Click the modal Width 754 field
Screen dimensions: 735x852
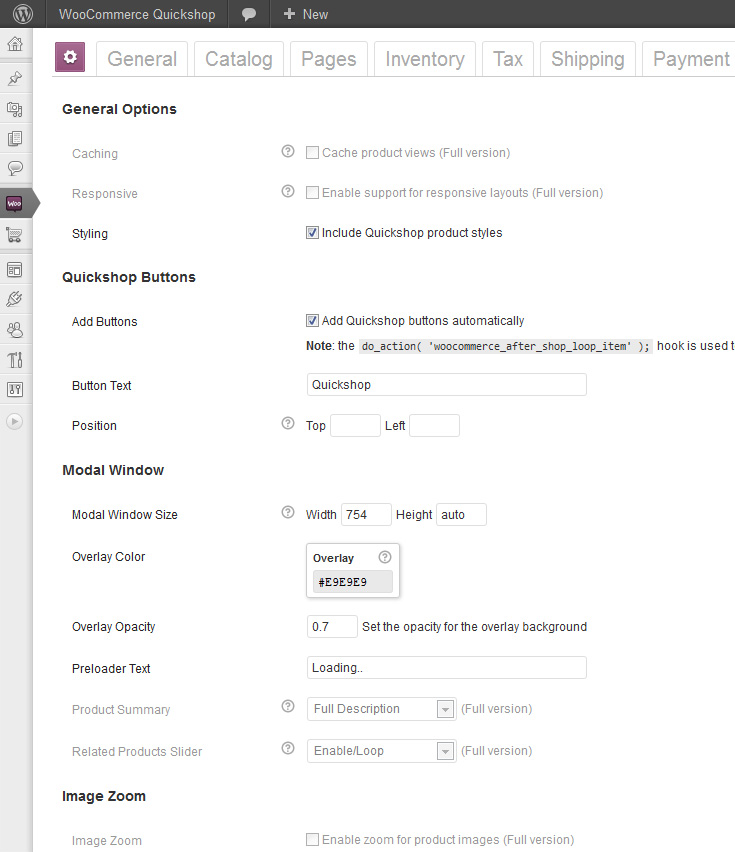[366, 515]
